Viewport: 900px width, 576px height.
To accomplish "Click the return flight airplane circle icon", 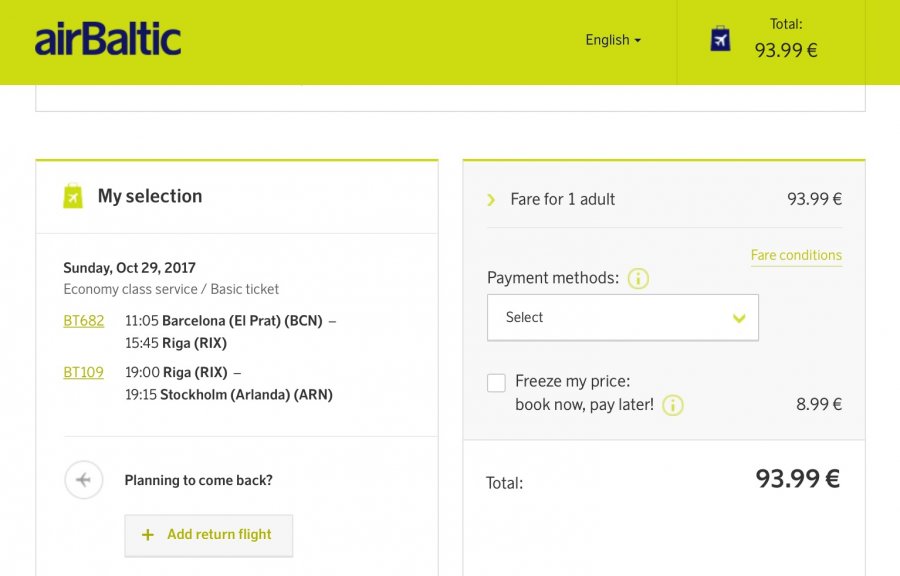I will coord(84,480).
